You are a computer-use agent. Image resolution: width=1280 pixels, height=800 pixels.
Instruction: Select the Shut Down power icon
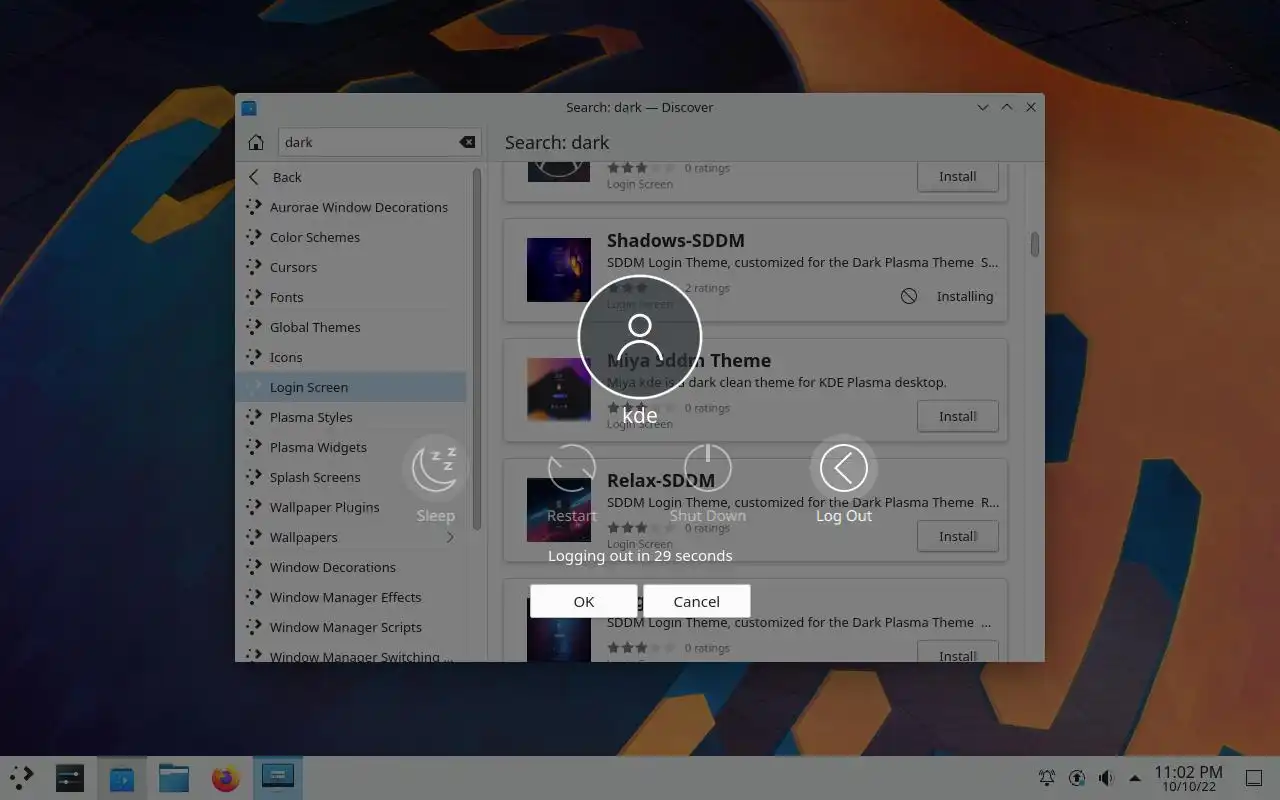(708, 468)
